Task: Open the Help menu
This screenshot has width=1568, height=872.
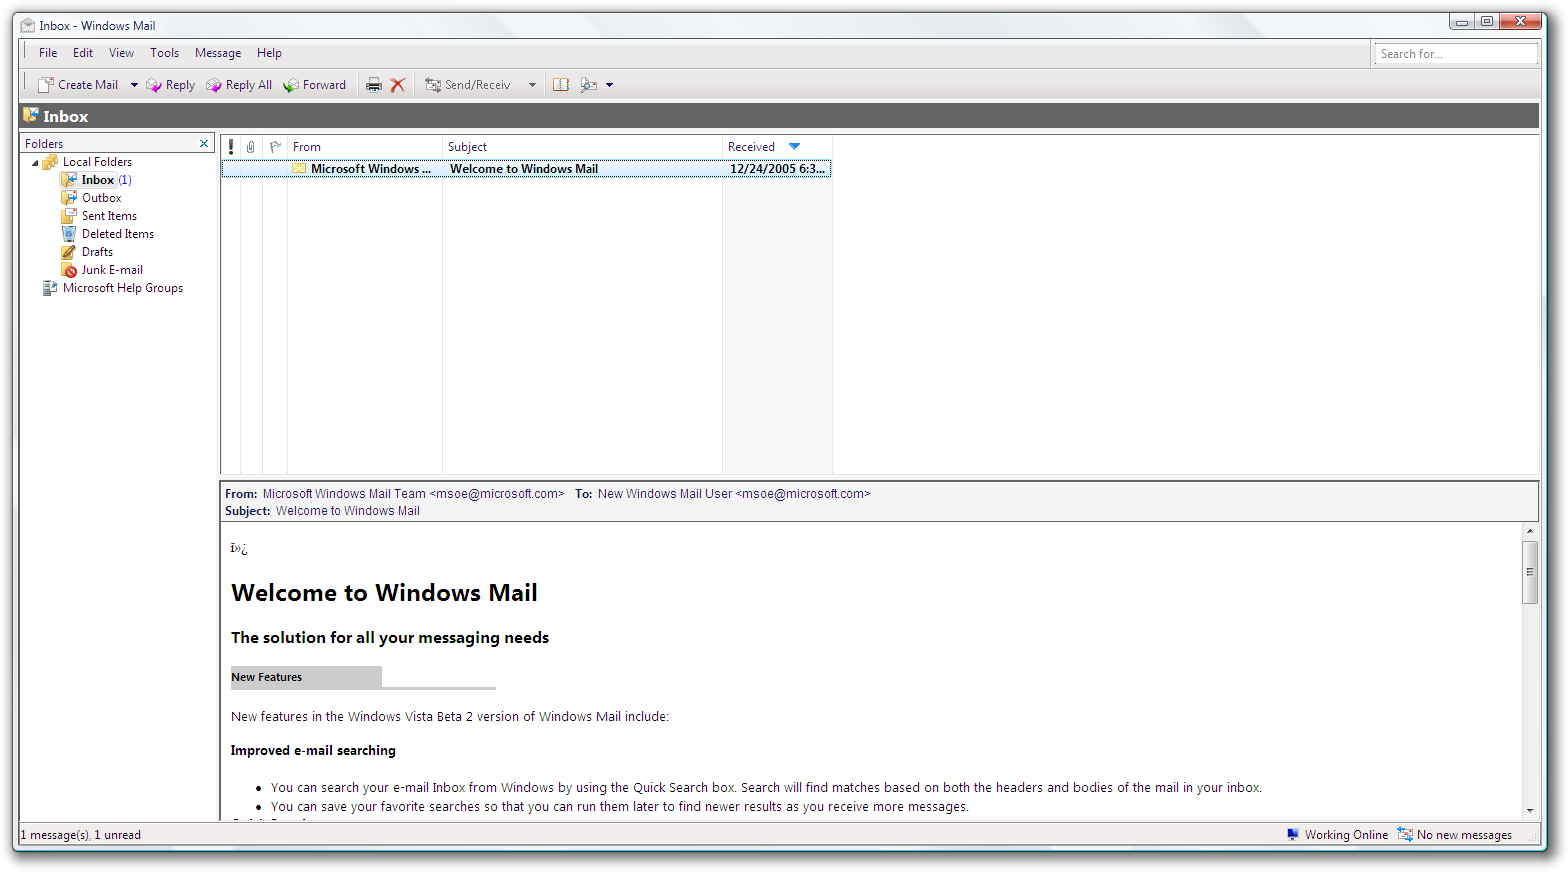Action: 269,53
